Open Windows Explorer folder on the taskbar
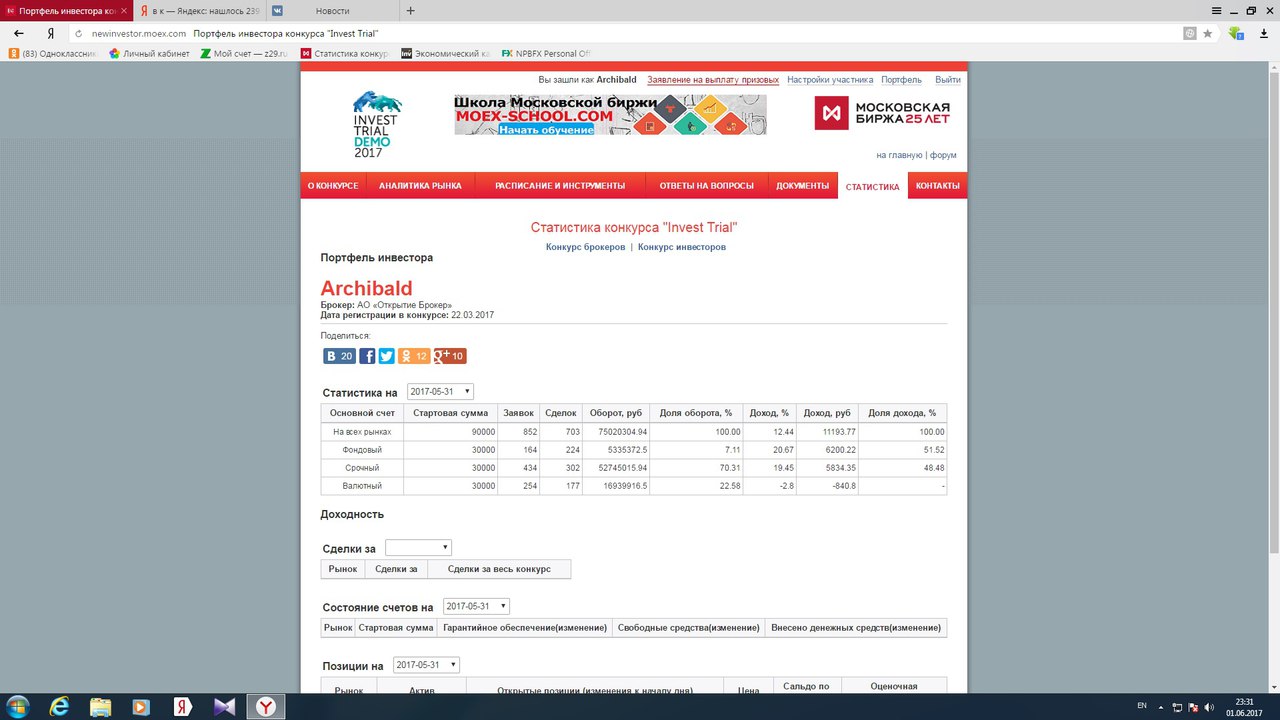The image size is (1280, 720). click(x=100, y=706)
